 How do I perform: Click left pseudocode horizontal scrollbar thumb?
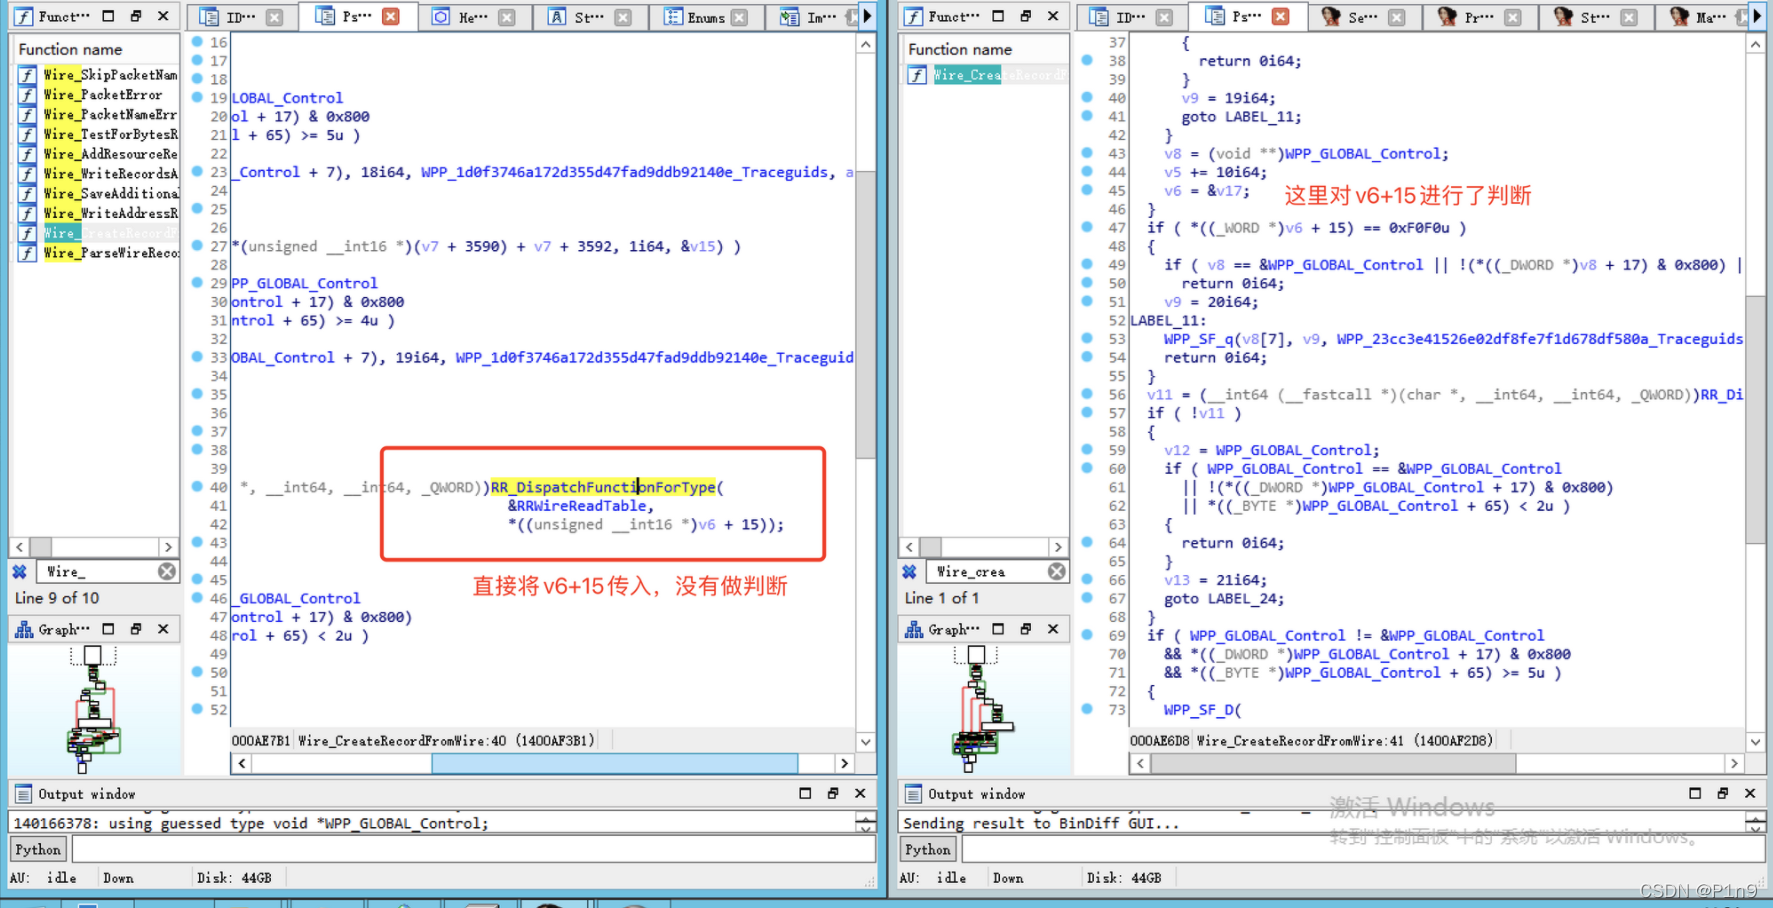615,763
